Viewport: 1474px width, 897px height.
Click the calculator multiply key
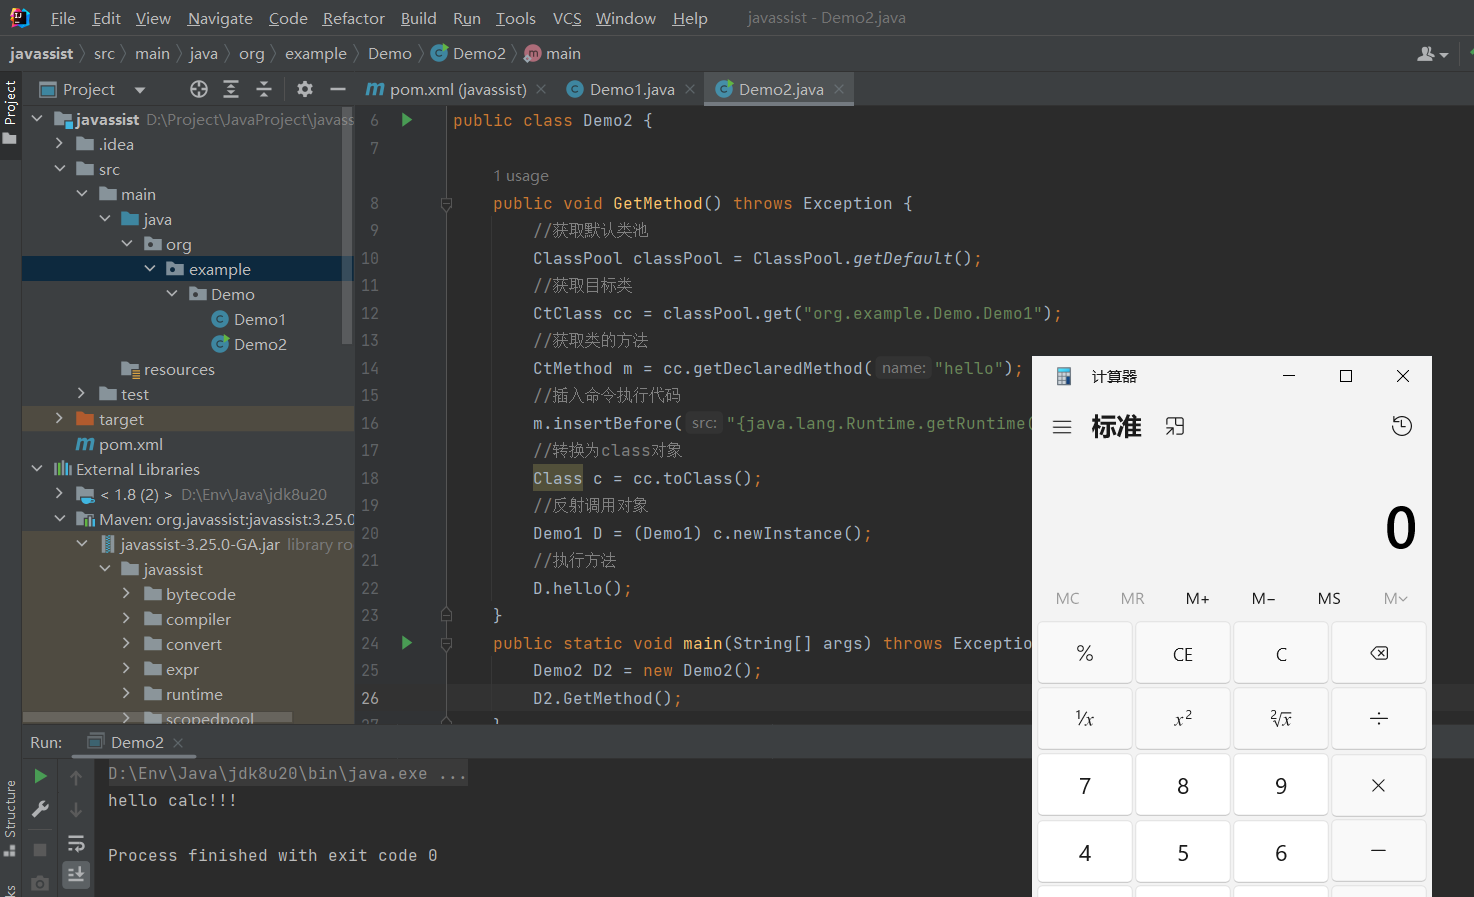1379,786
